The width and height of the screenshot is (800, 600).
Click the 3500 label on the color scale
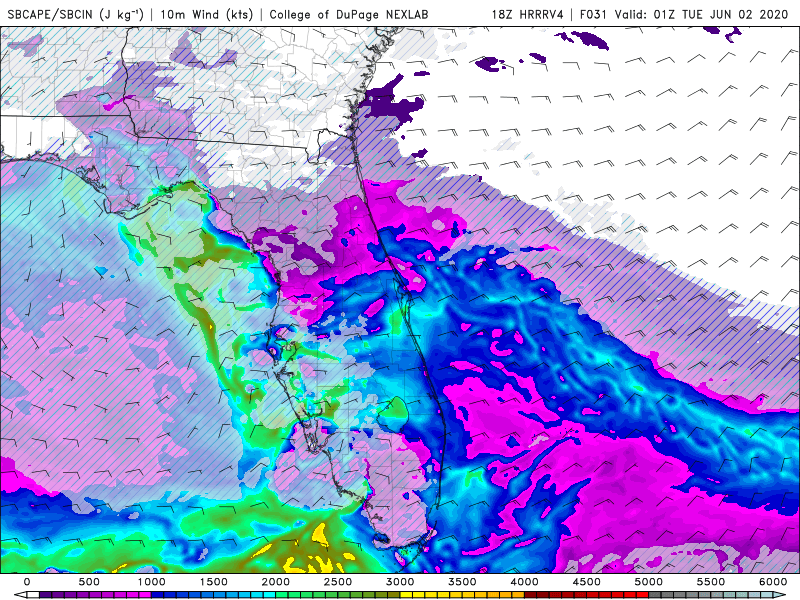(462, 582)
